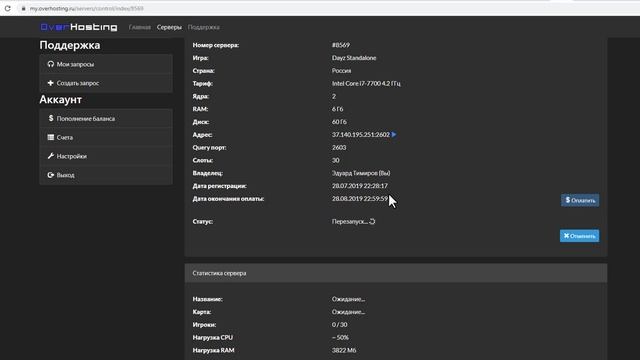Screen dimensions: 640x360
Task: Click the Поддержка sidebar heading
Action: coord(70,45)
